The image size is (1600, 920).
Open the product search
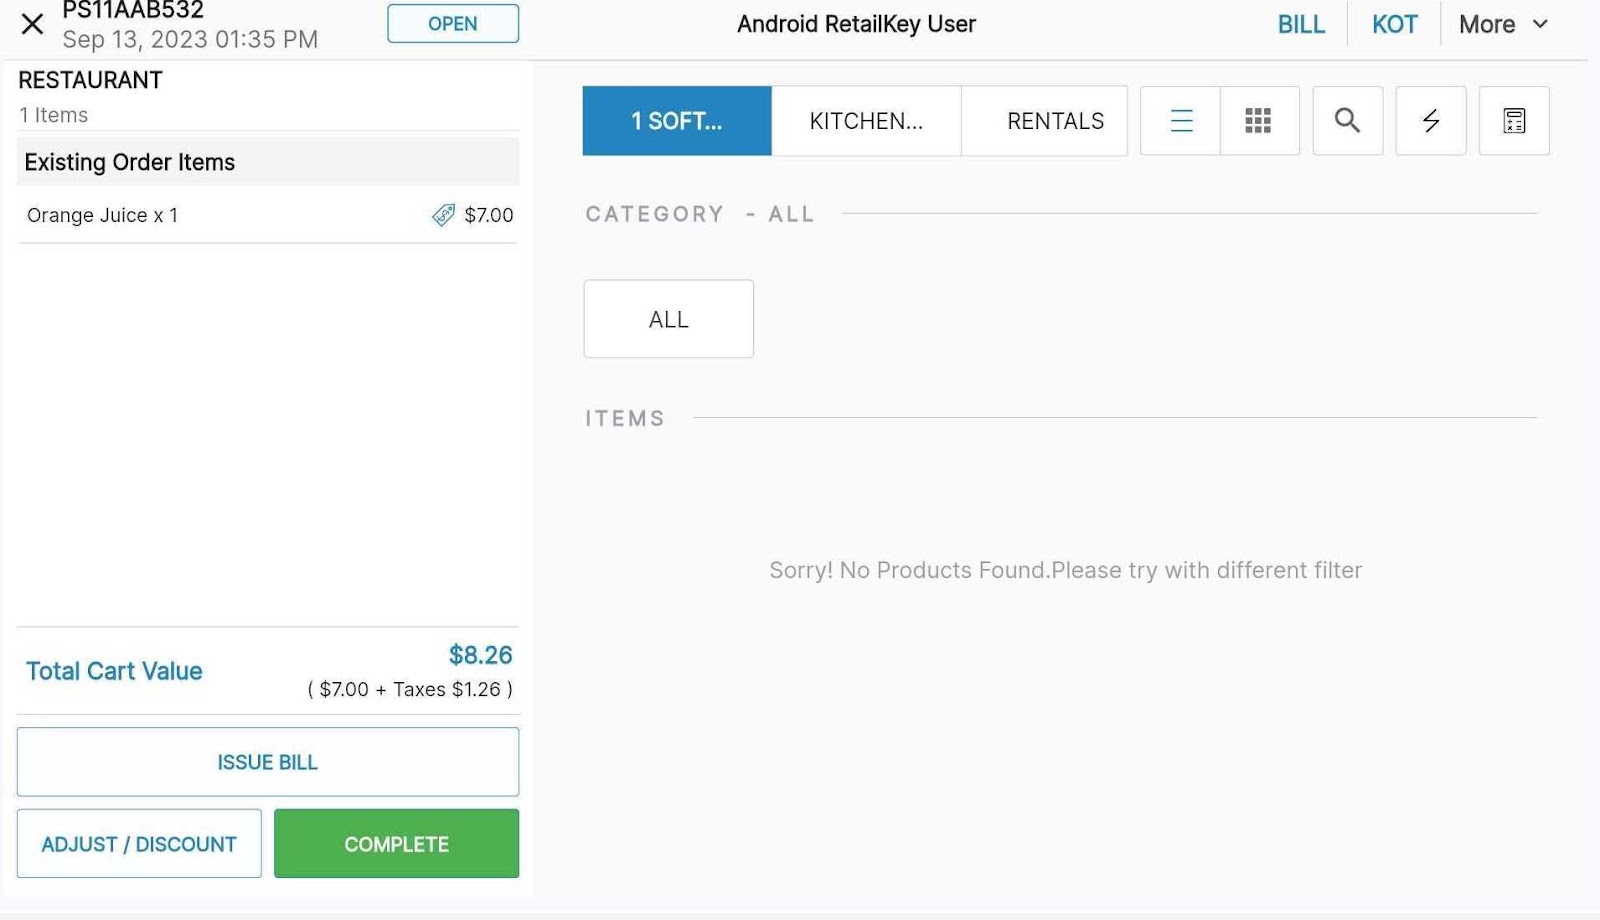pyautogui.click(x=1347, y=121)
